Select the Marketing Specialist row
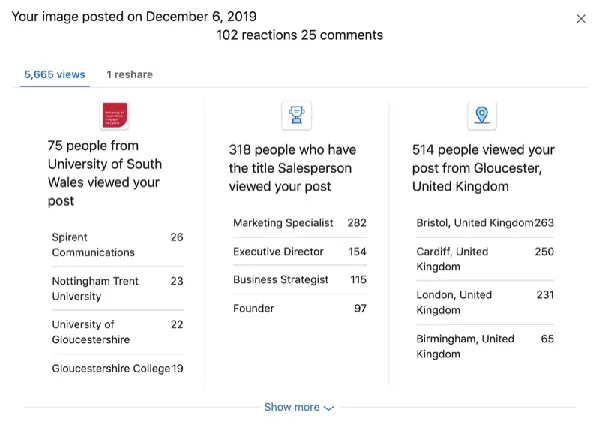600x431 pixels. [300, 223]
